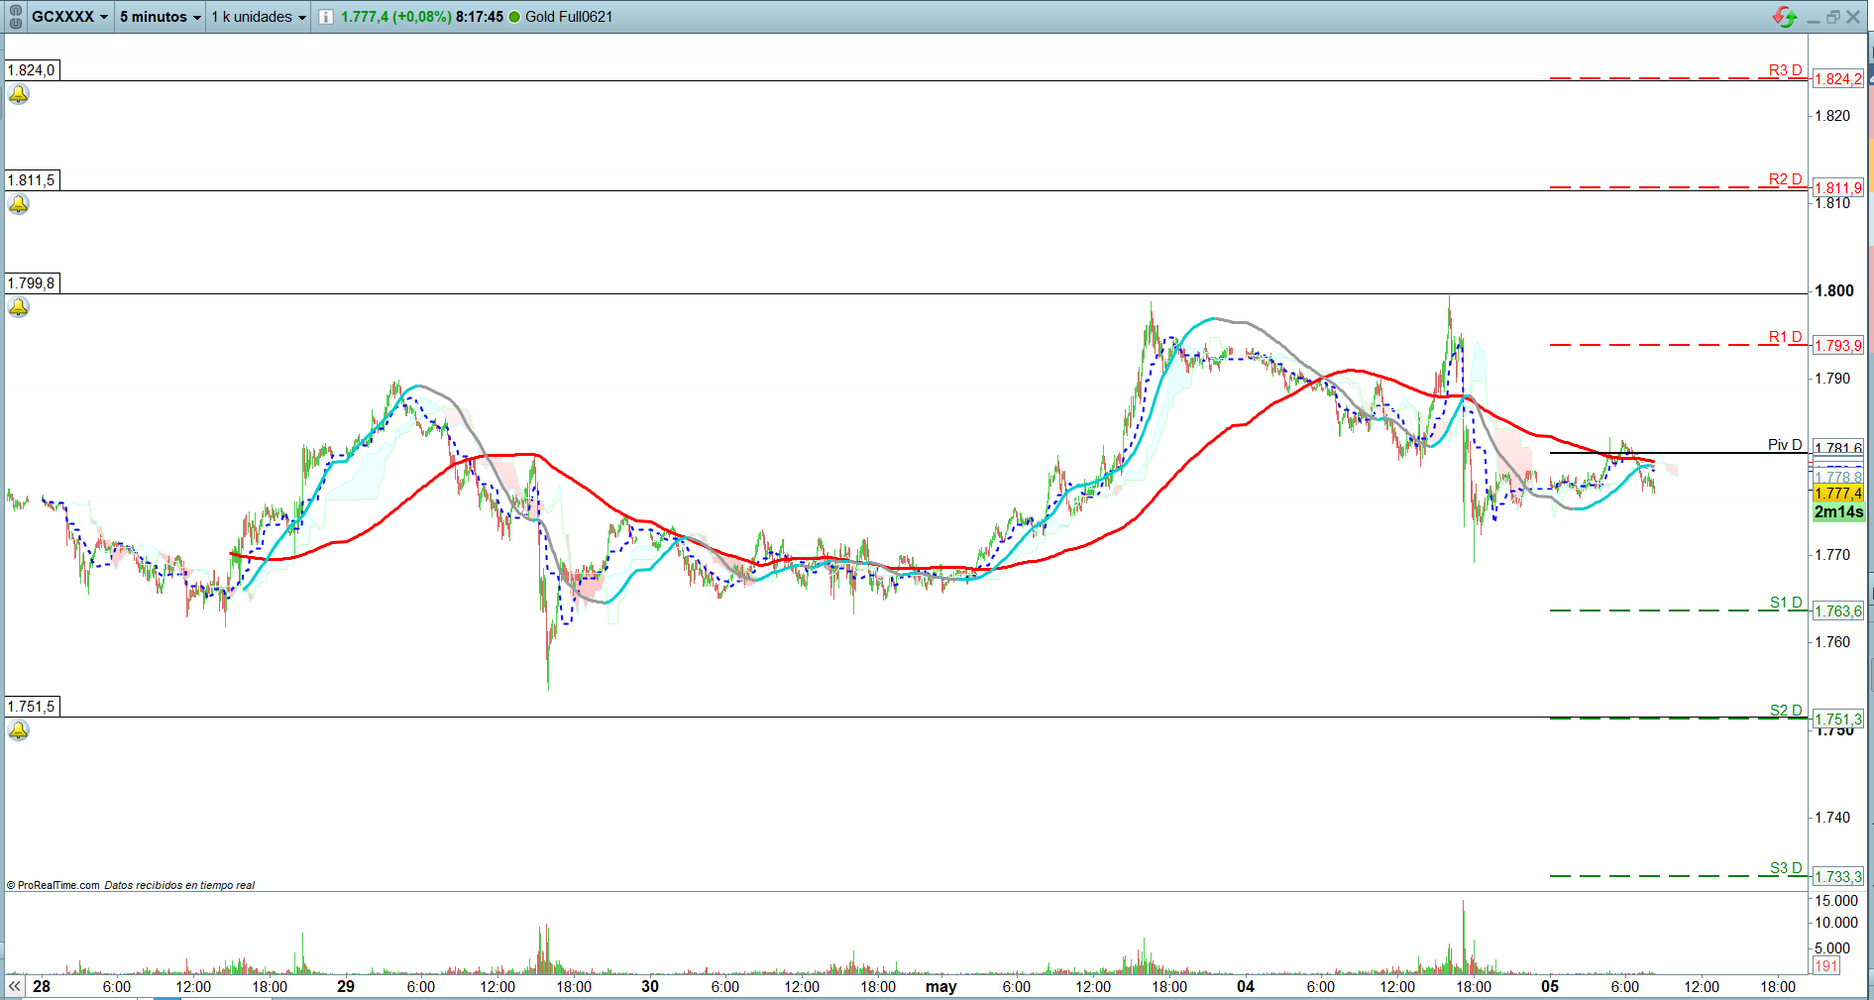Click the current price tag 1.777,4
The height and width of the screenshot is (1000, 1874).
(x=1838, y=493)
